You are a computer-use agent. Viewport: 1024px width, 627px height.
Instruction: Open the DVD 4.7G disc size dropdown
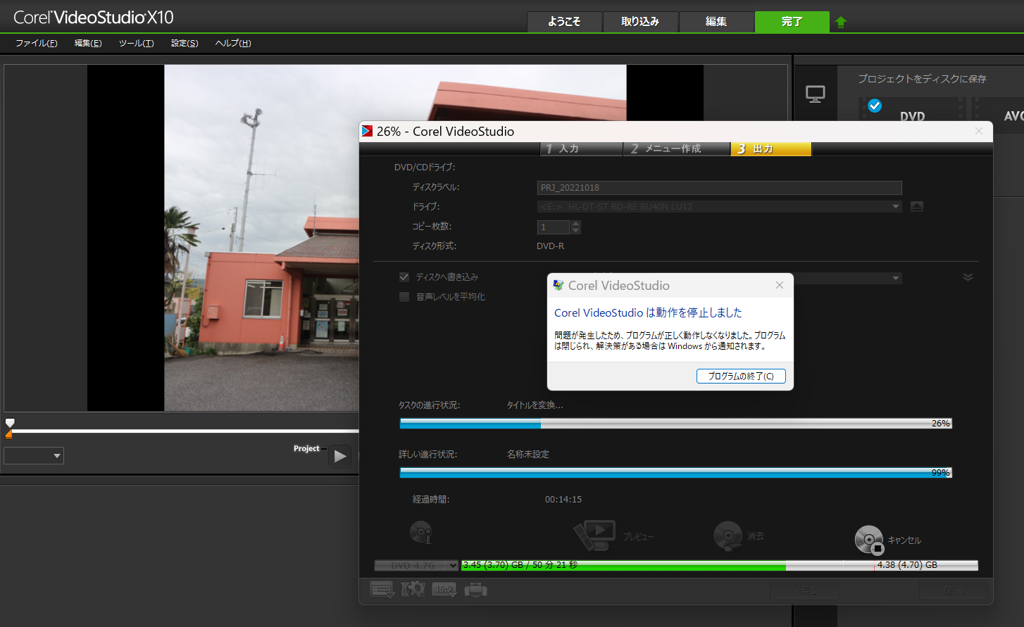click(416, 565)
